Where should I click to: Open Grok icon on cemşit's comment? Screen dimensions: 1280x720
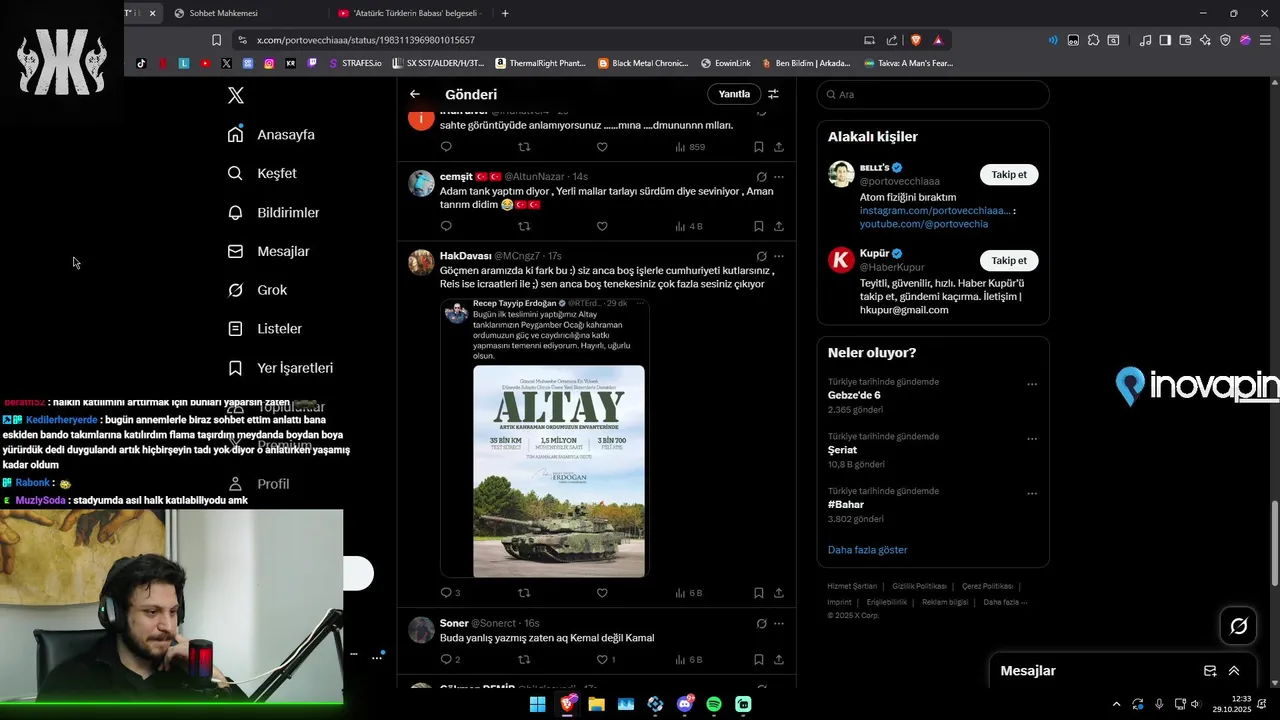[x=761, y=177]
